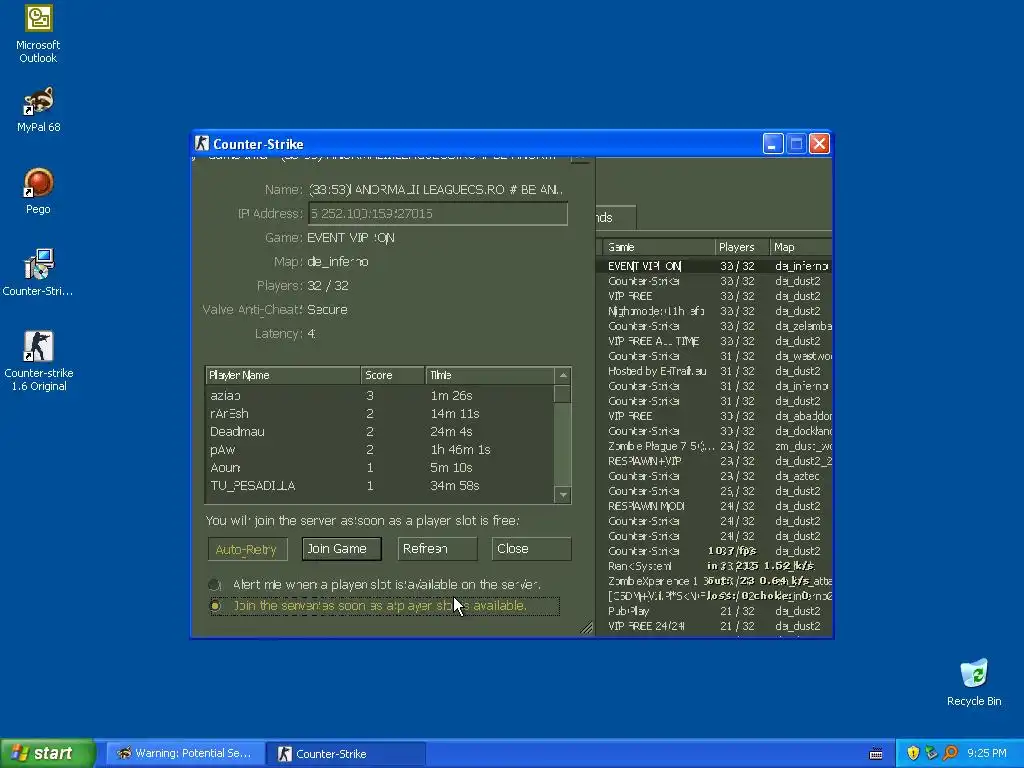The height and width of the screenshot is (768, 1024).
Task: Click the yellow security shield tray icon
Action: click(x=913, y=754)
